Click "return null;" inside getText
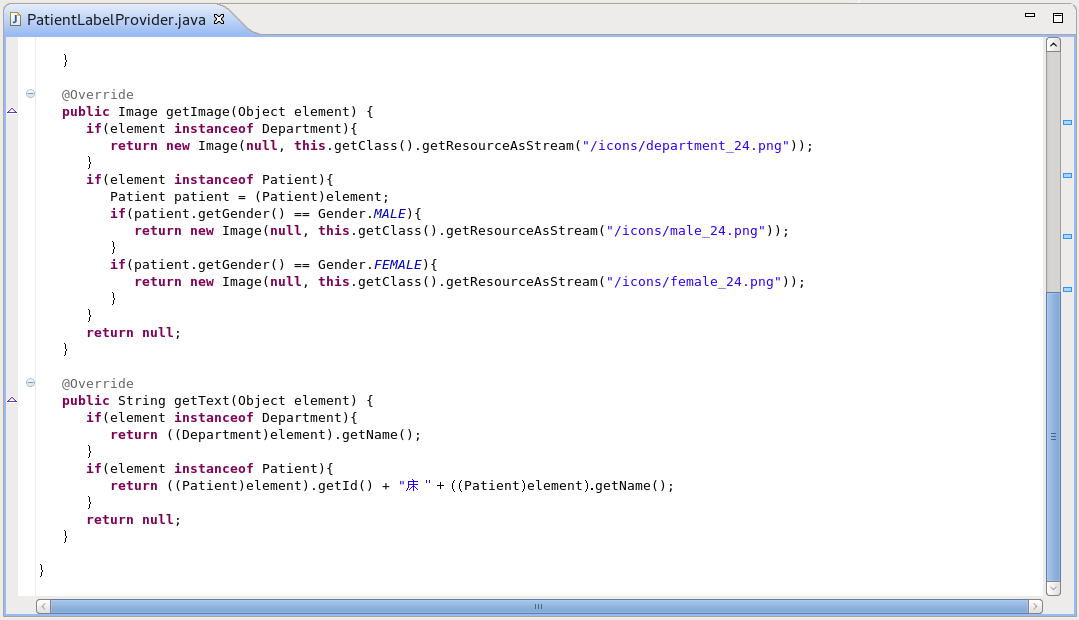Viewport: 1079px width, 620px height. coord(133,520)
